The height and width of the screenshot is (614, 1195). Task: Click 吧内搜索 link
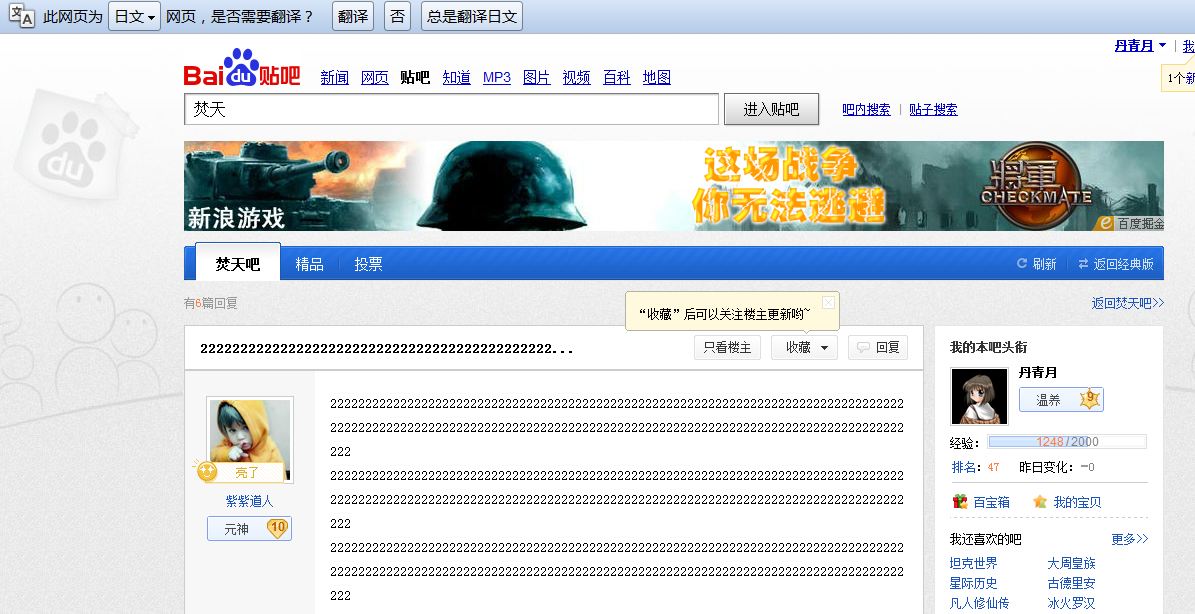point(867,109)
